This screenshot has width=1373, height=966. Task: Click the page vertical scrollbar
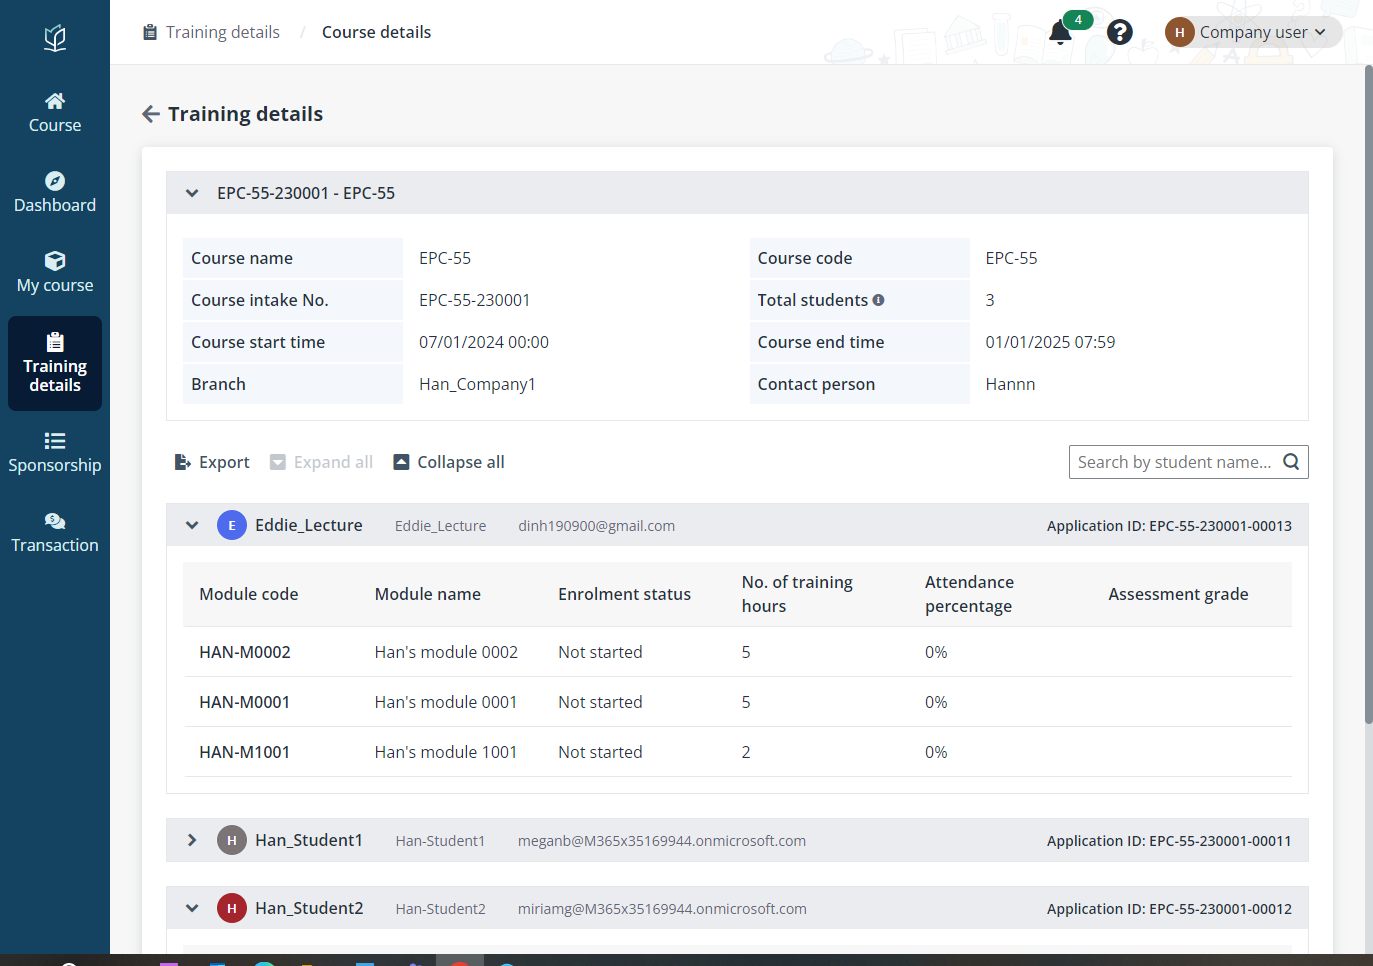1368,394
